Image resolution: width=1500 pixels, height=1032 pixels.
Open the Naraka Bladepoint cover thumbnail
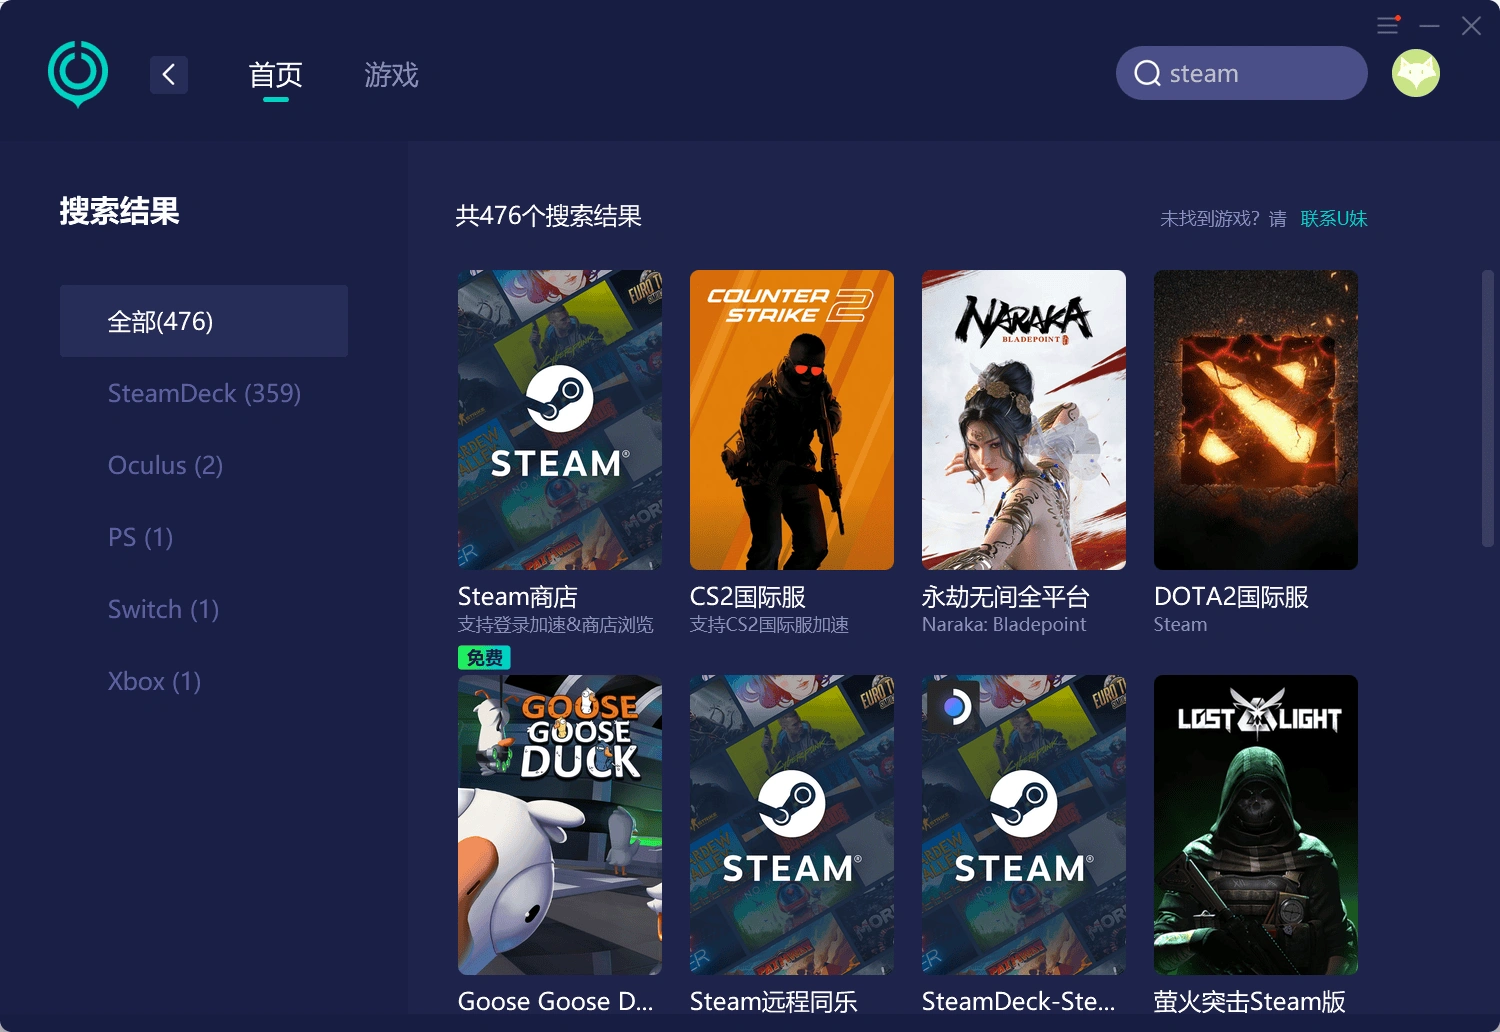pos(1024,420)
